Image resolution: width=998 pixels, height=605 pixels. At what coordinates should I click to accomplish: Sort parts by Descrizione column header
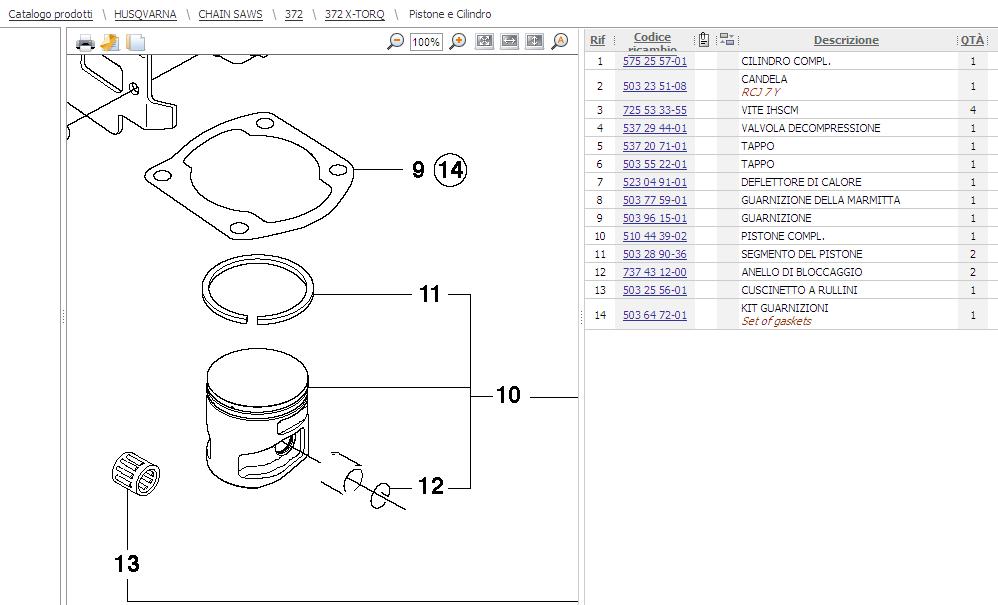[845, 40]
